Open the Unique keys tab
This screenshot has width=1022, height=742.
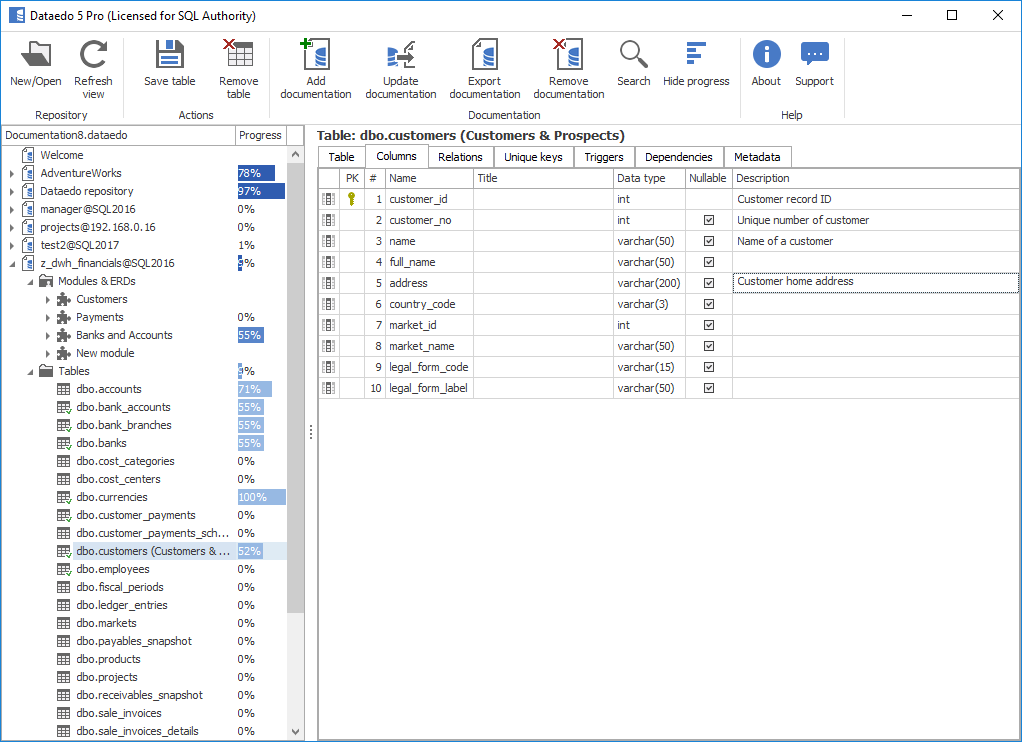coord(533,157)
